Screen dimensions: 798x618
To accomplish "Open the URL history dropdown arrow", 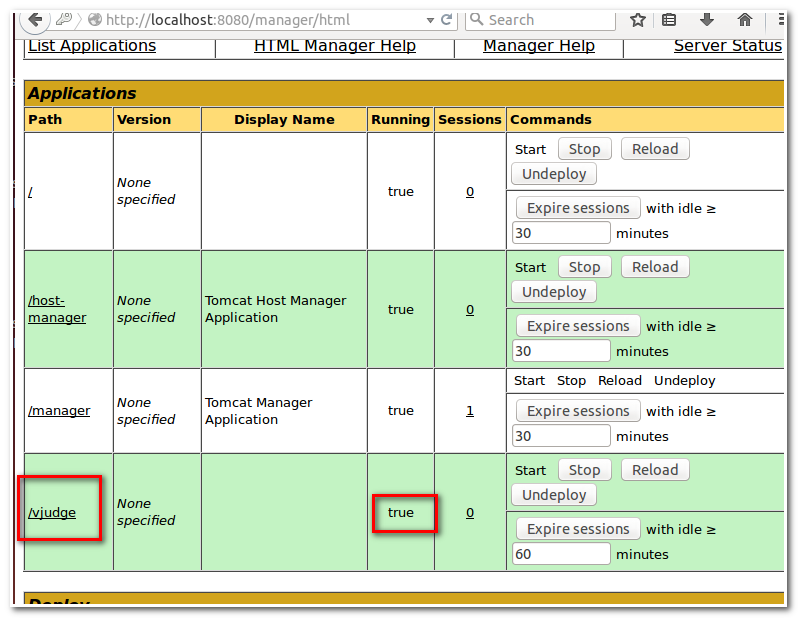I will pos(429,19).
